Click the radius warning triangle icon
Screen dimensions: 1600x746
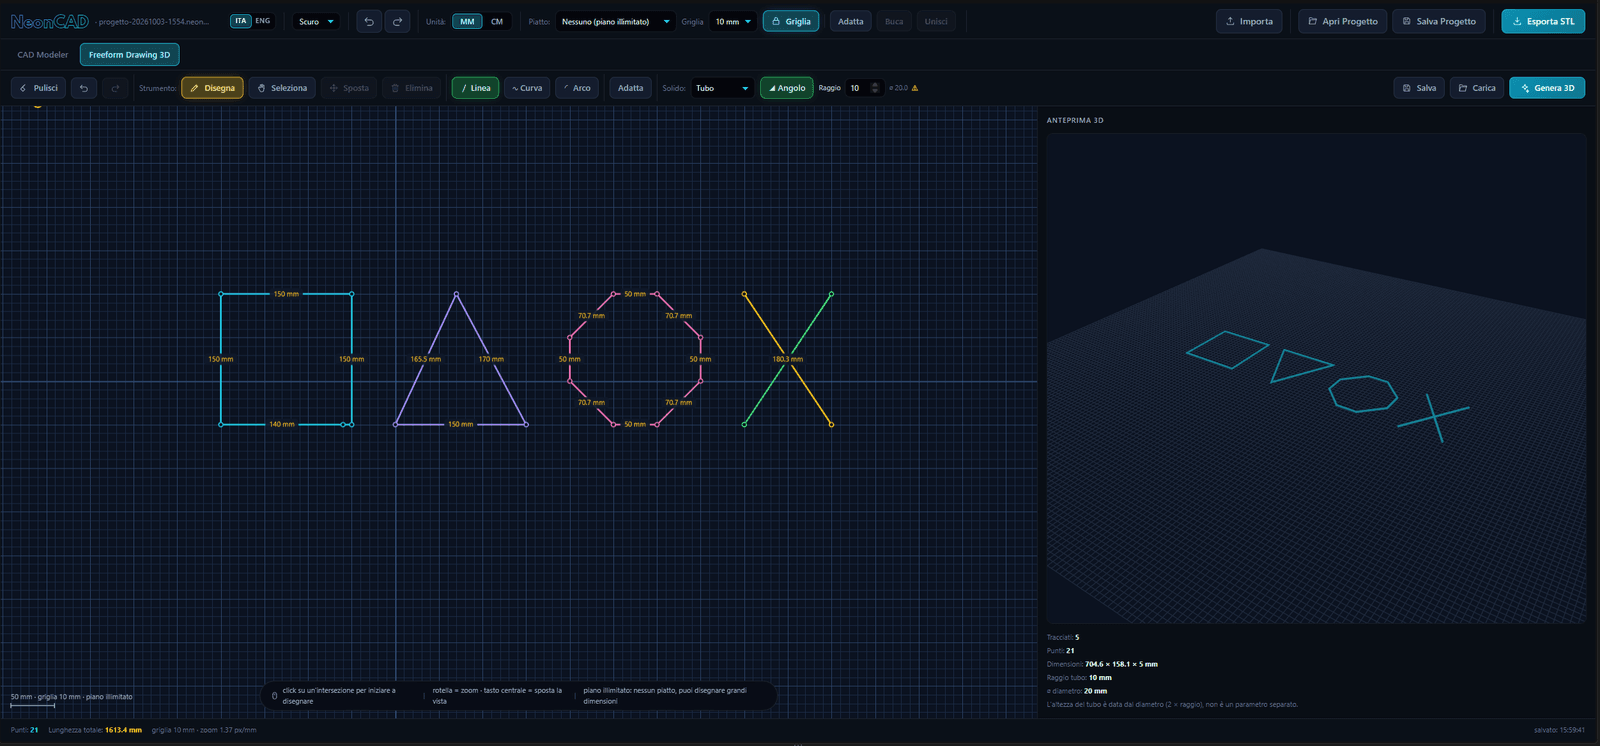[915, 88]
